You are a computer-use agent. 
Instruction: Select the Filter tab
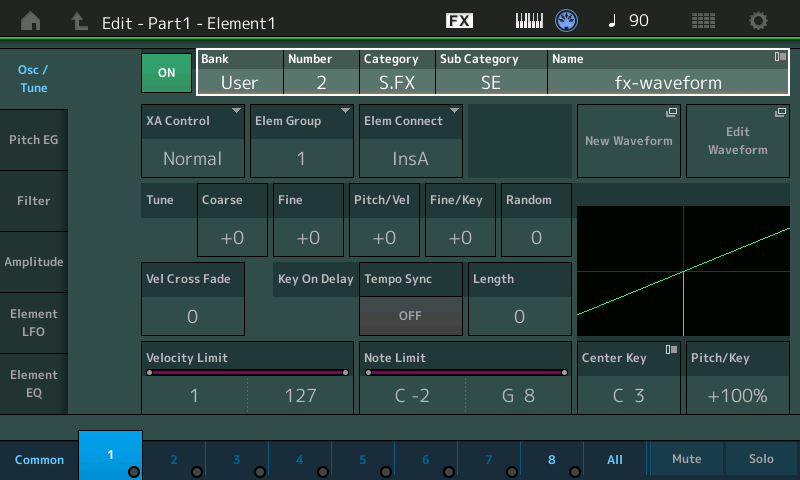[34, 201]
